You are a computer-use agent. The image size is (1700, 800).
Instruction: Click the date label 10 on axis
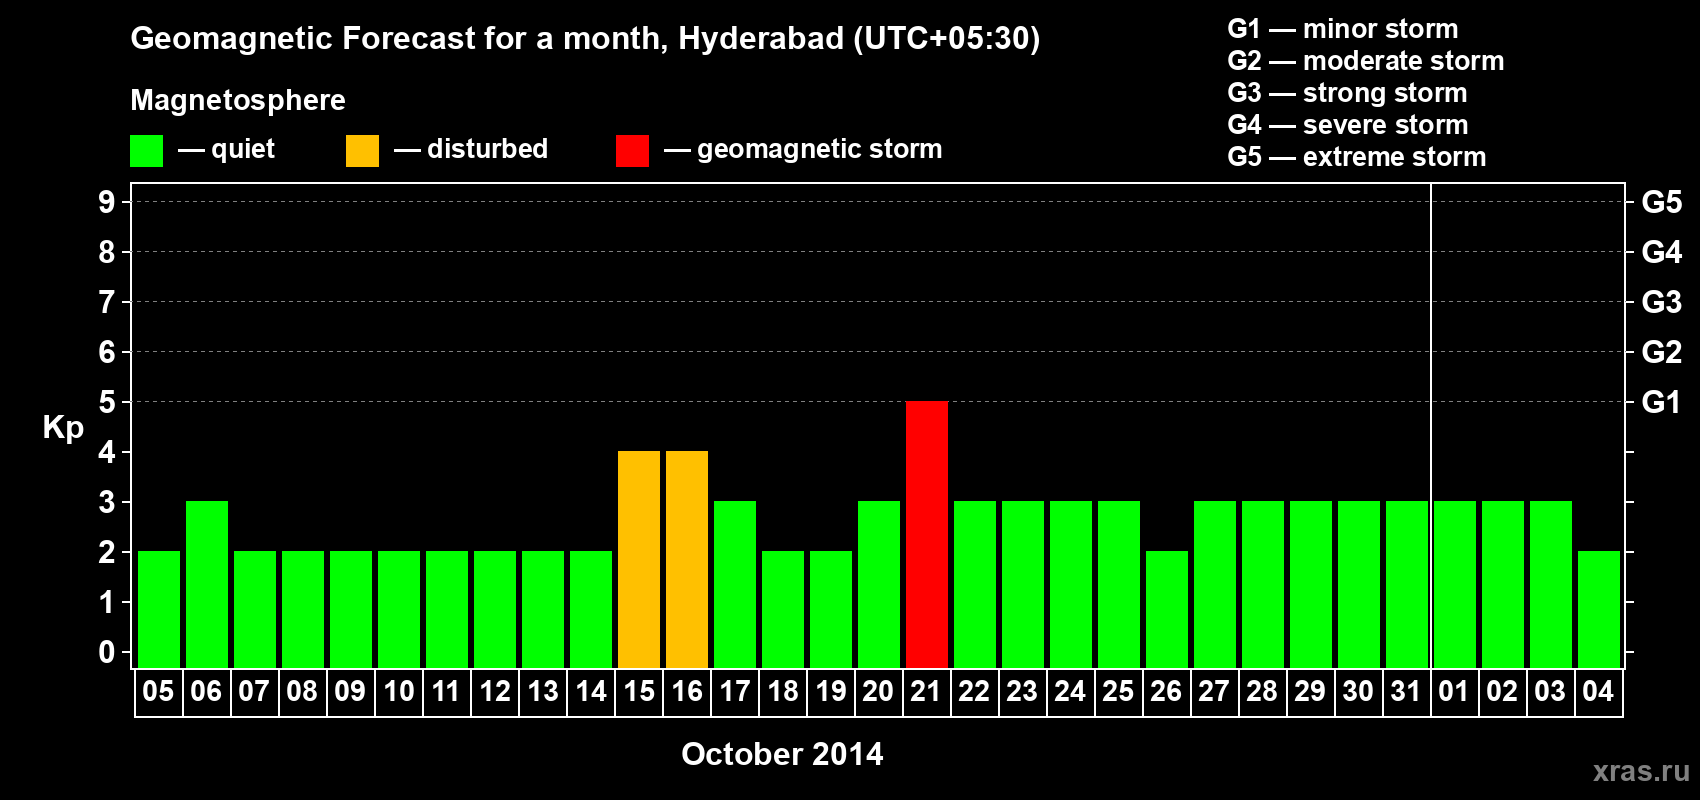pos(399,692)
